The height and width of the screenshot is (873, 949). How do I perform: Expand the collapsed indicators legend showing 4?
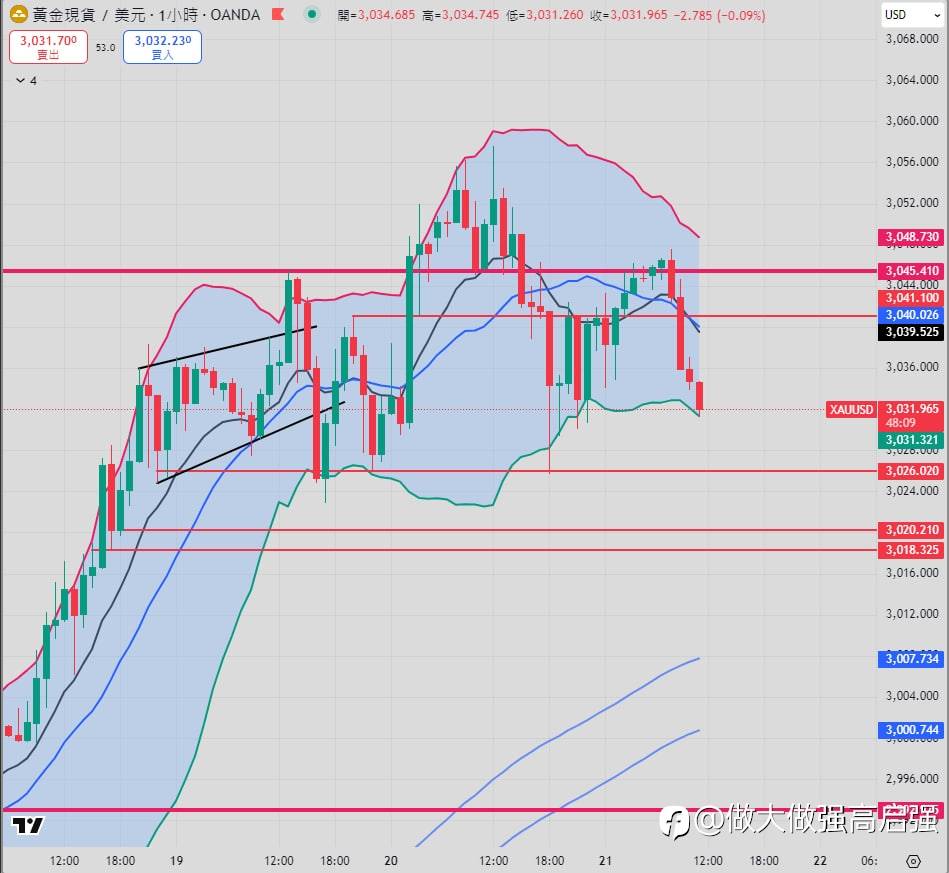pos(26,81)
